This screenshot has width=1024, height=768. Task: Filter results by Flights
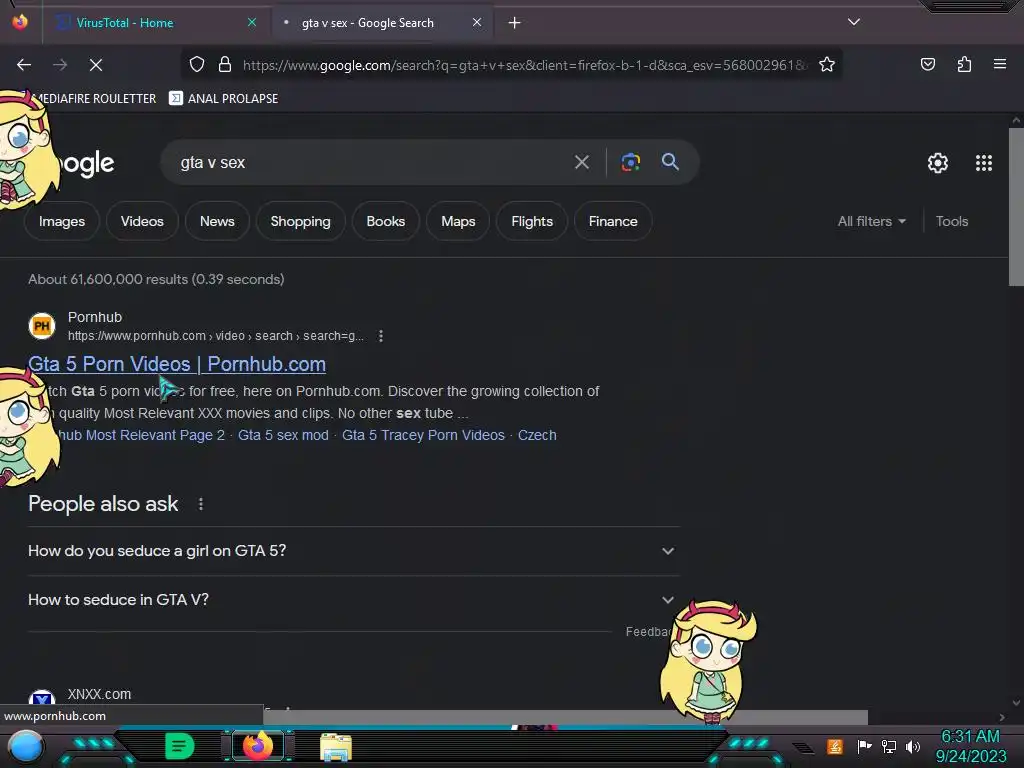tap(532, 221)
